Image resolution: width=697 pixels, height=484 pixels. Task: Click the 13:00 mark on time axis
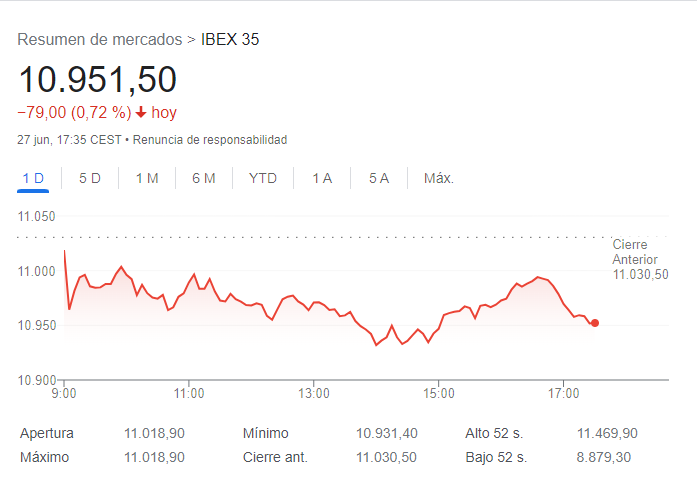point(314,393)
